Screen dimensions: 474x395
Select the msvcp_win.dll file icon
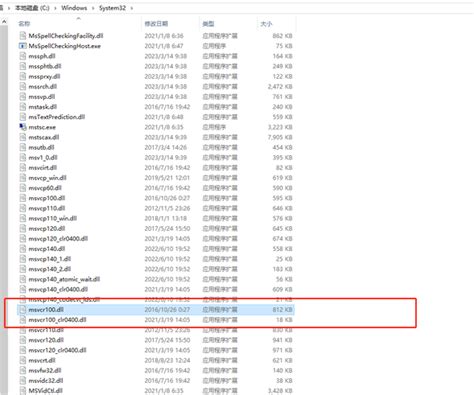tap(22, 178)
